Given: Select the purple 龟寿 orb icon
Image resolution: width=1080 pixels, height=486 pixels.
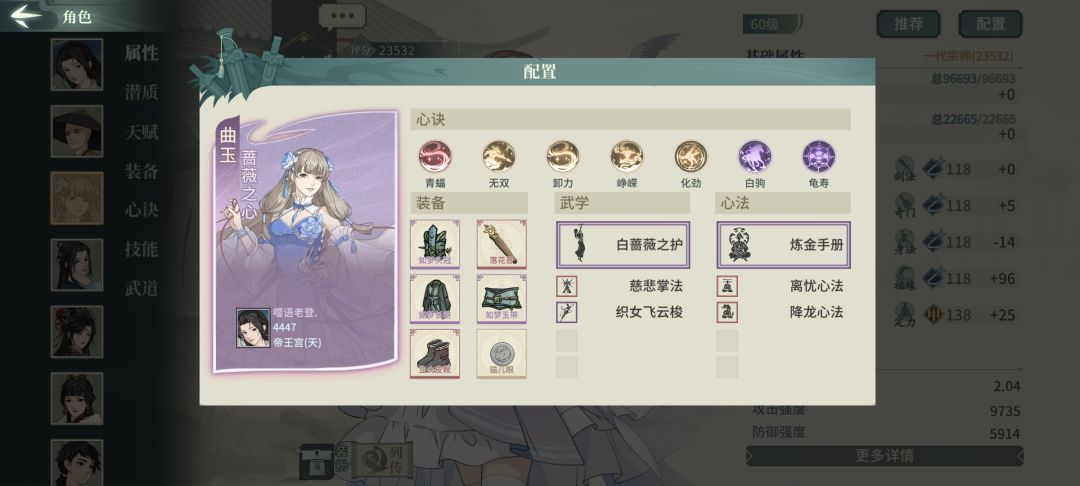Looking at the screenshot, I should pyautogui.click(x=819, y=156).
